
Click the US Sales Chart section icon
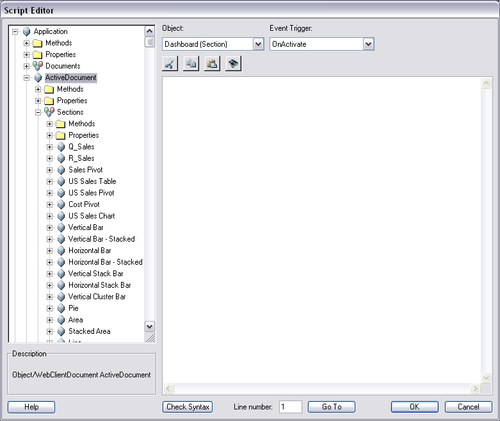(x=61, y=216)
